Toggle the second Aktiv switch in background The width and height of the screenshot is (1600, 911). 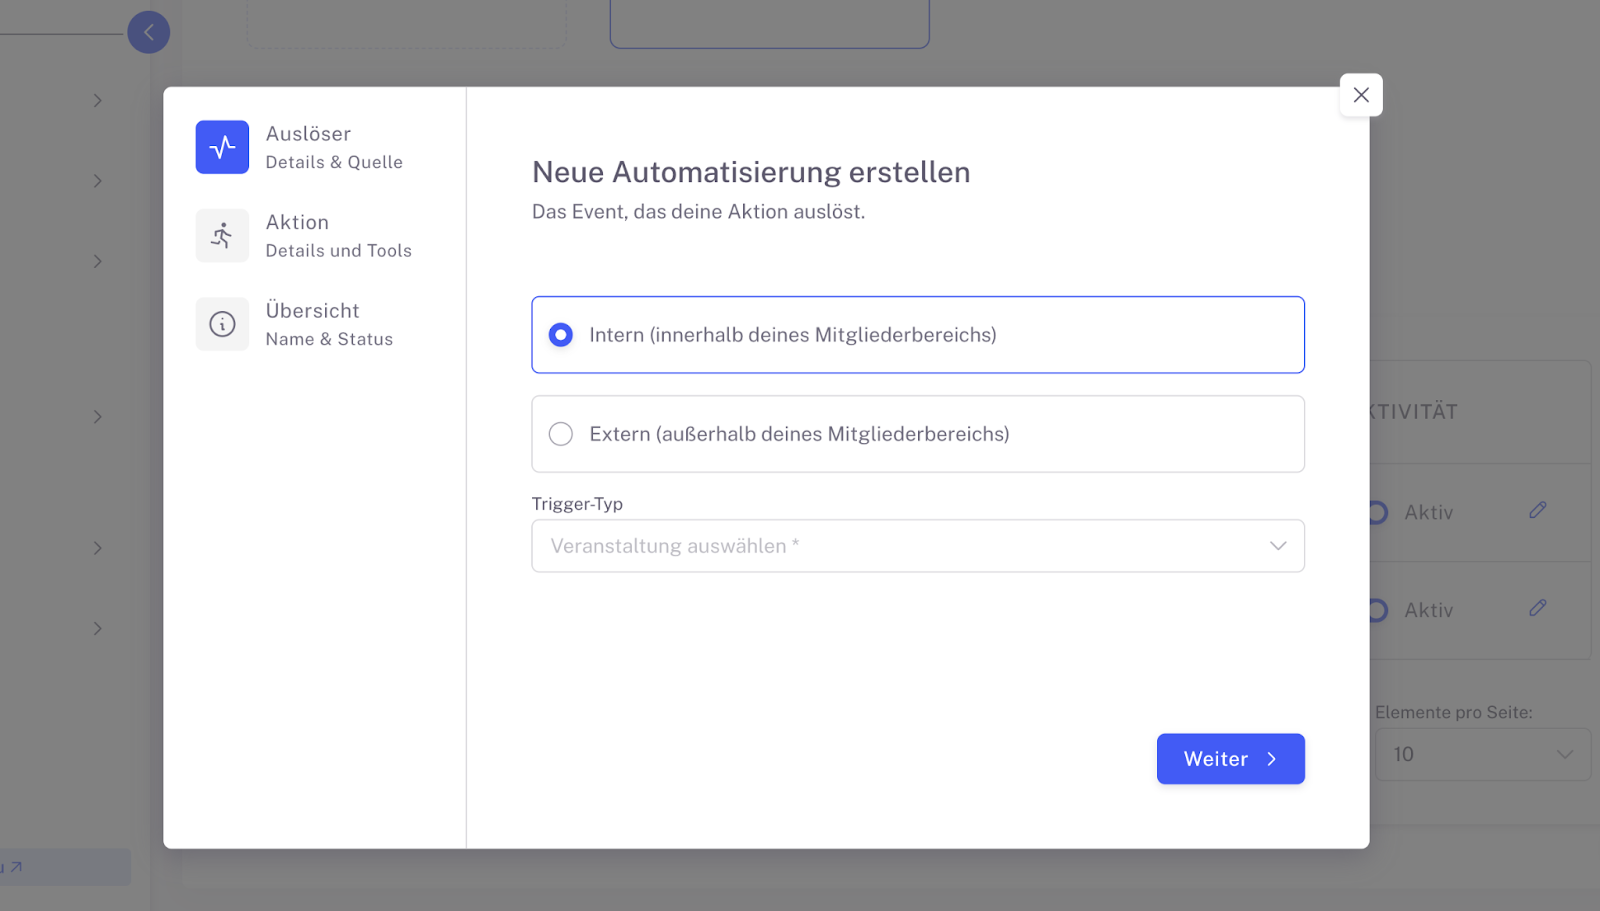click(x=1378, y=610)
